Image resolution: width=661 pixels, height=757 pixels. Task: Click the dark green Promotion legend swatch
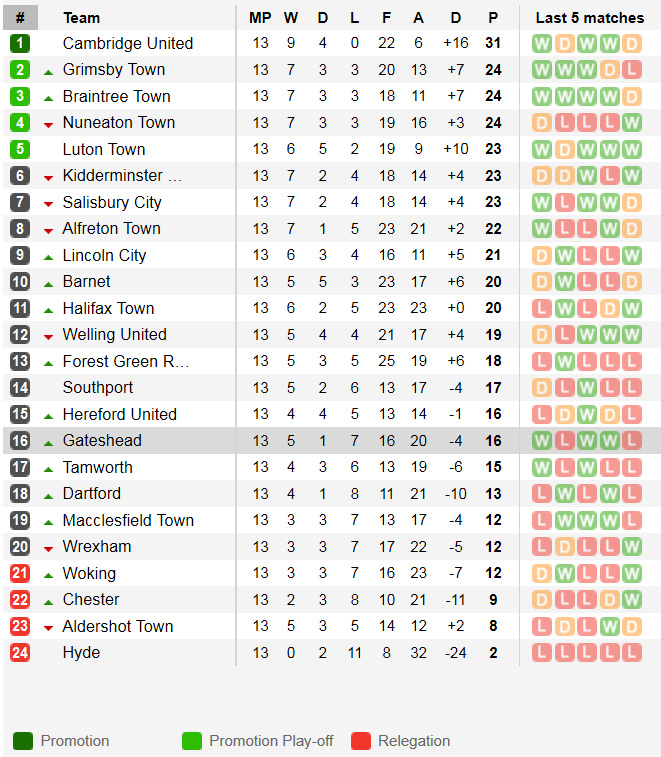pyautogui.click(x=23, y=741)
